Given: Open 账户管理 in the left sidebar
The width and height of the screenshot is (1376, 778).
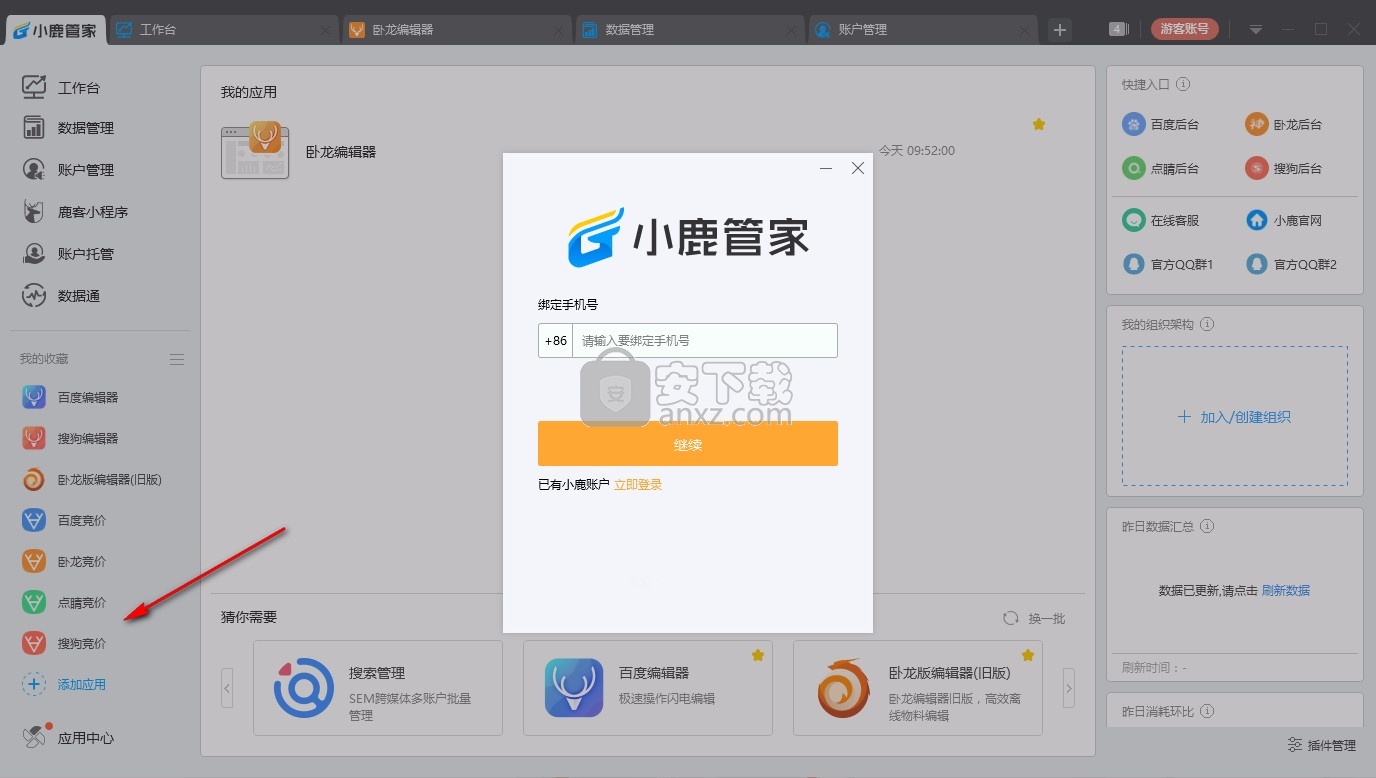Looking at the screenshot, I should [x=68, y=170].
